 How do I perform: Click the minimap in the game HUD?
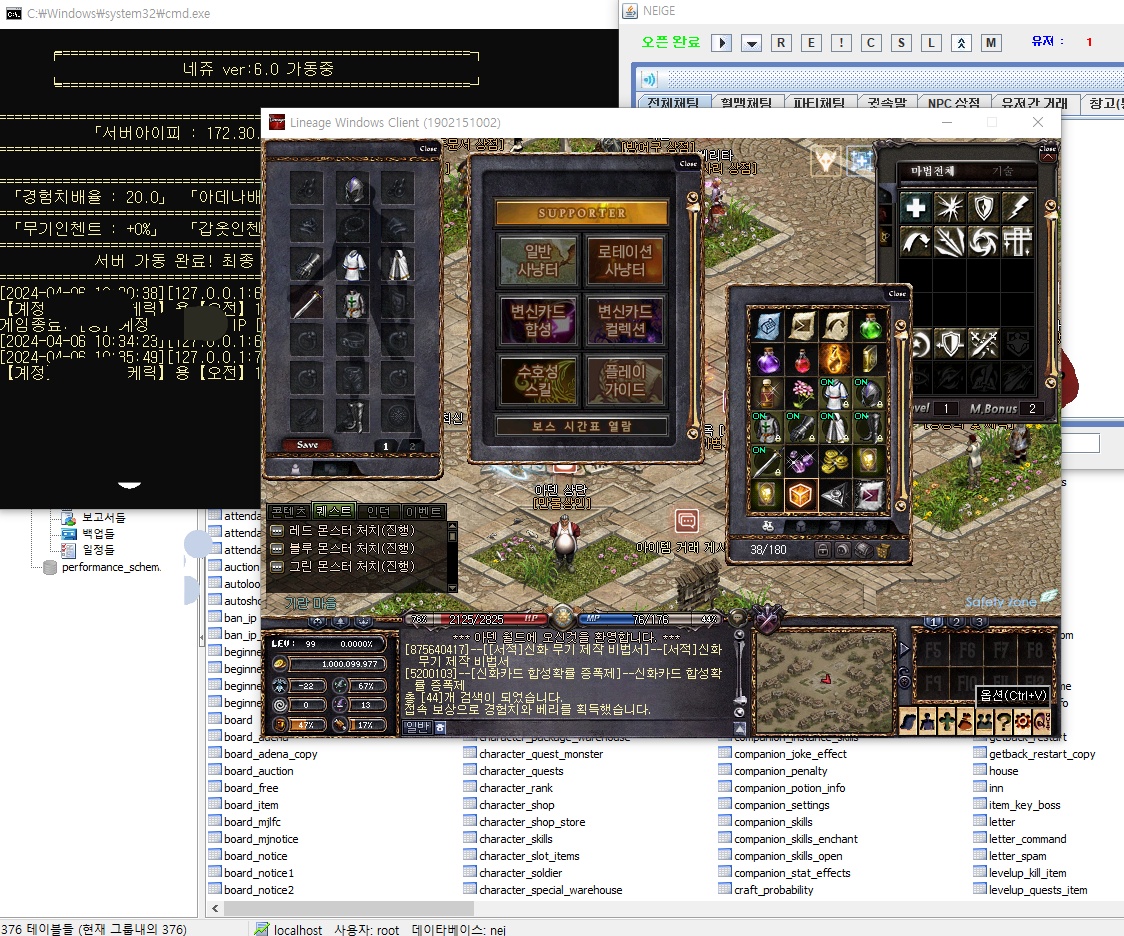click(x=824, y=681)
